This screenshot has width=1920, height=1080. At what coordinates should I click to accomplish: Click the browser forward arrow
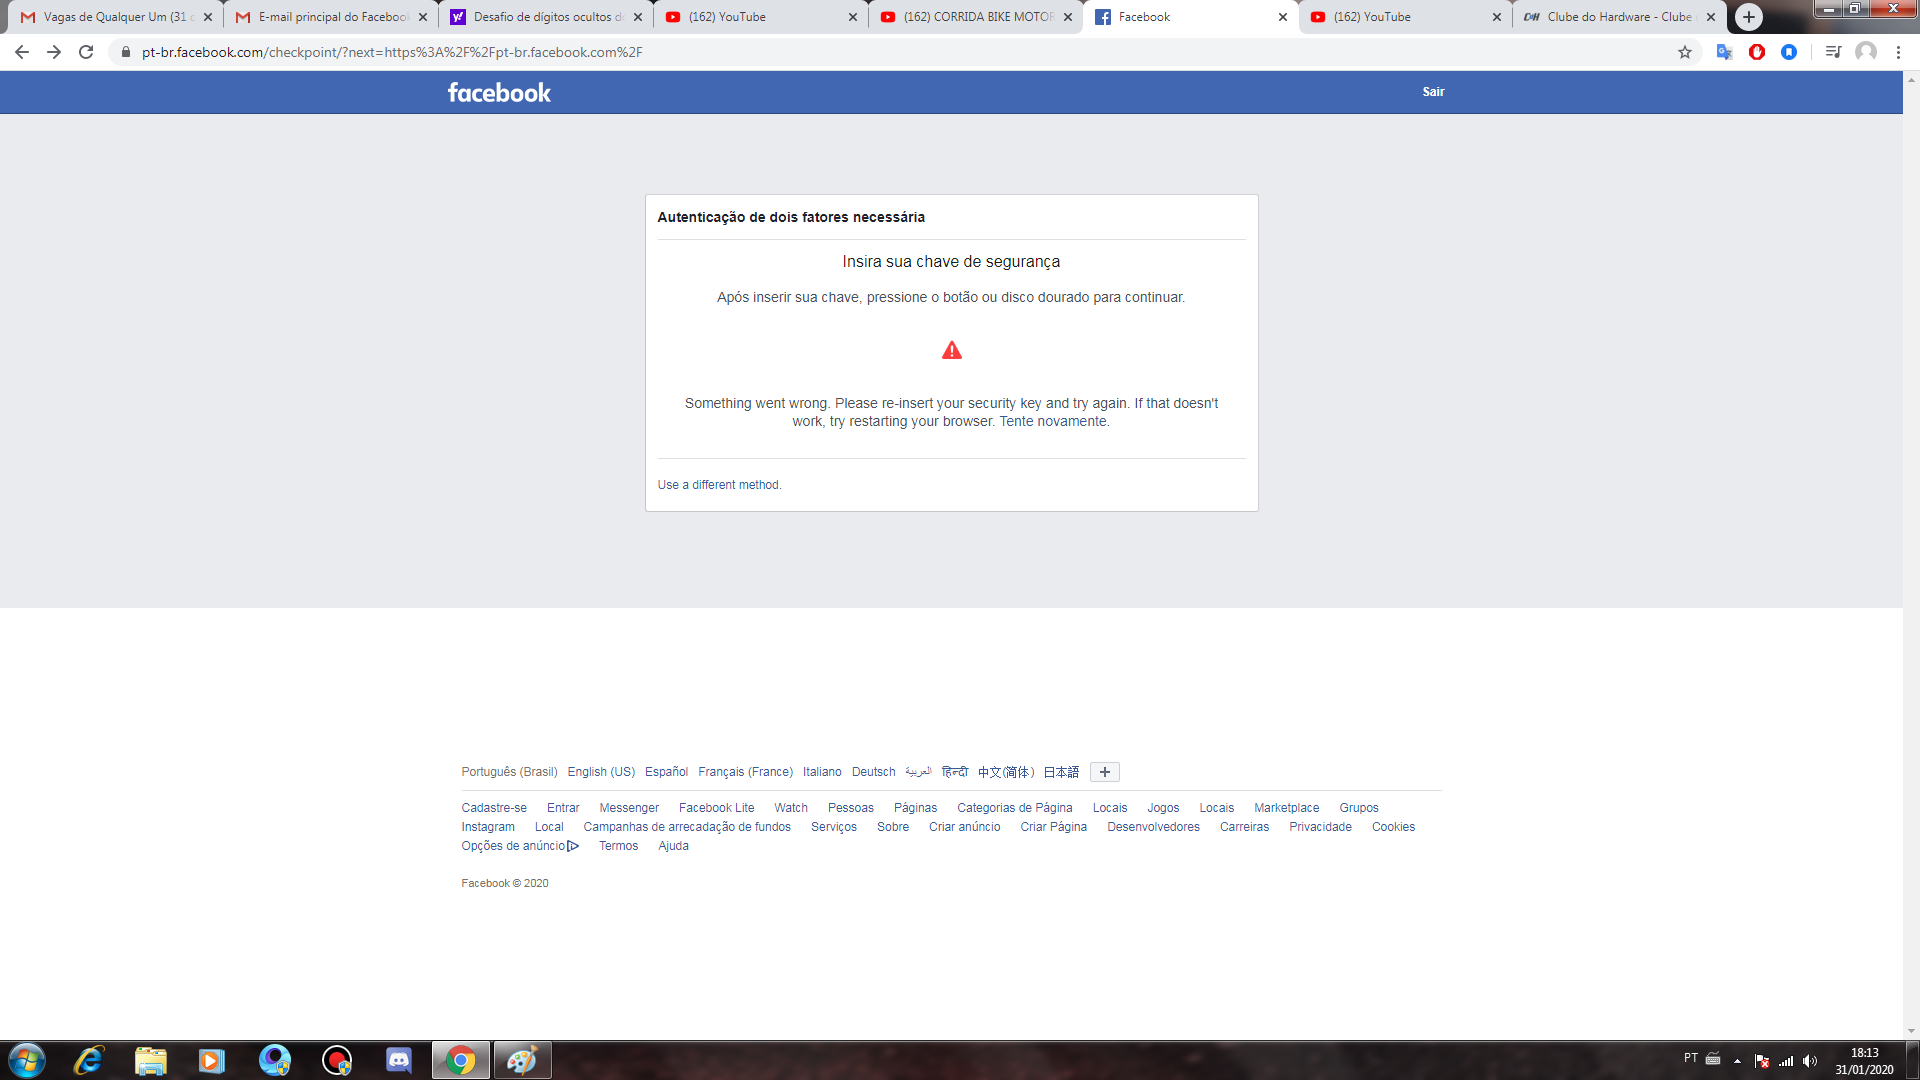pos(54,52)
